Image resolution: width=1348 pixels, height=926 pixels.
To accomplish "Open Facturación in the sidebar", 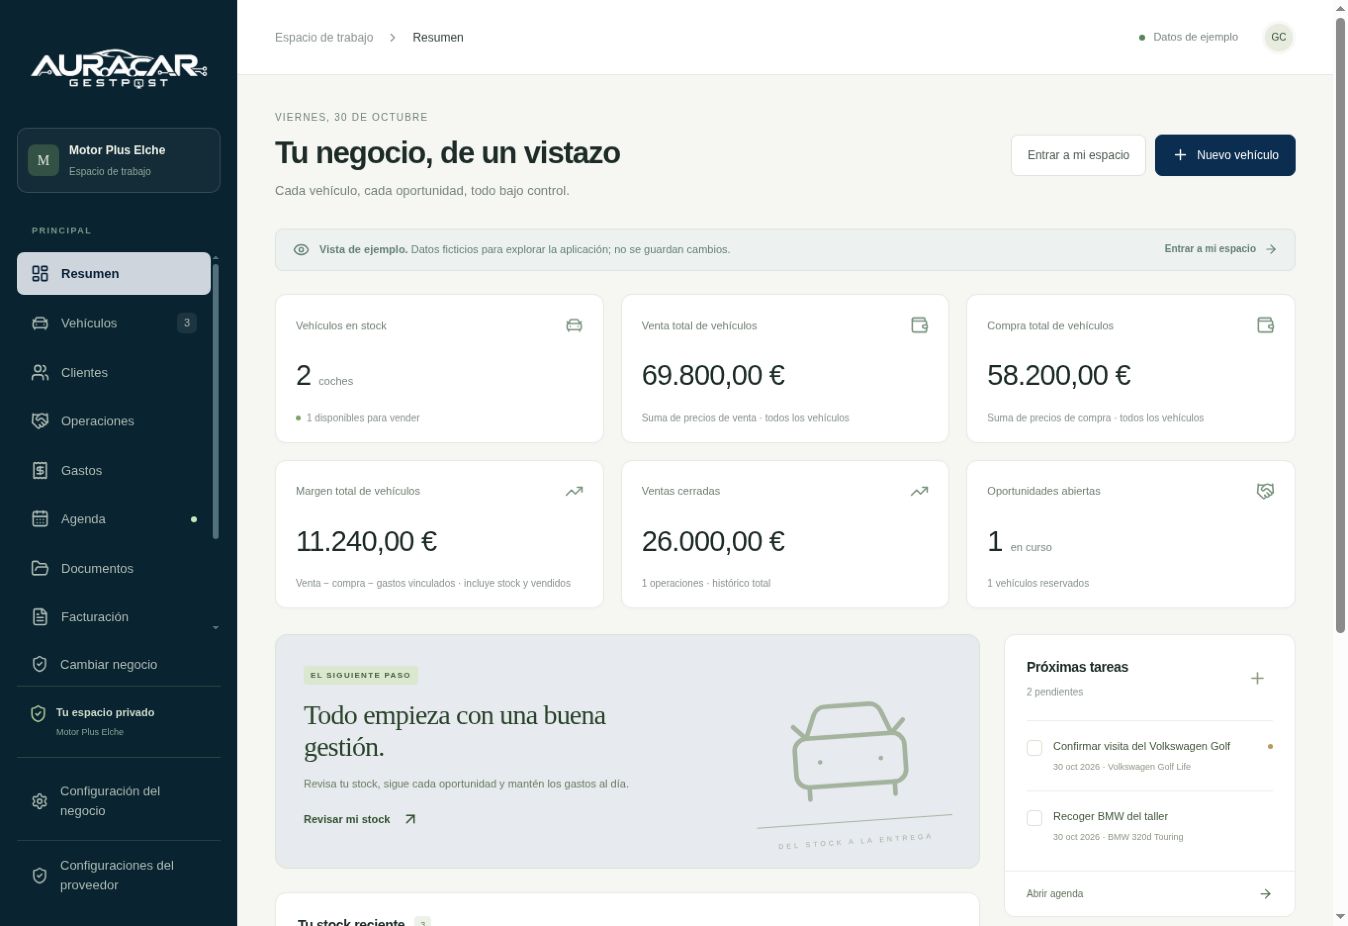I will pos(114,617).
